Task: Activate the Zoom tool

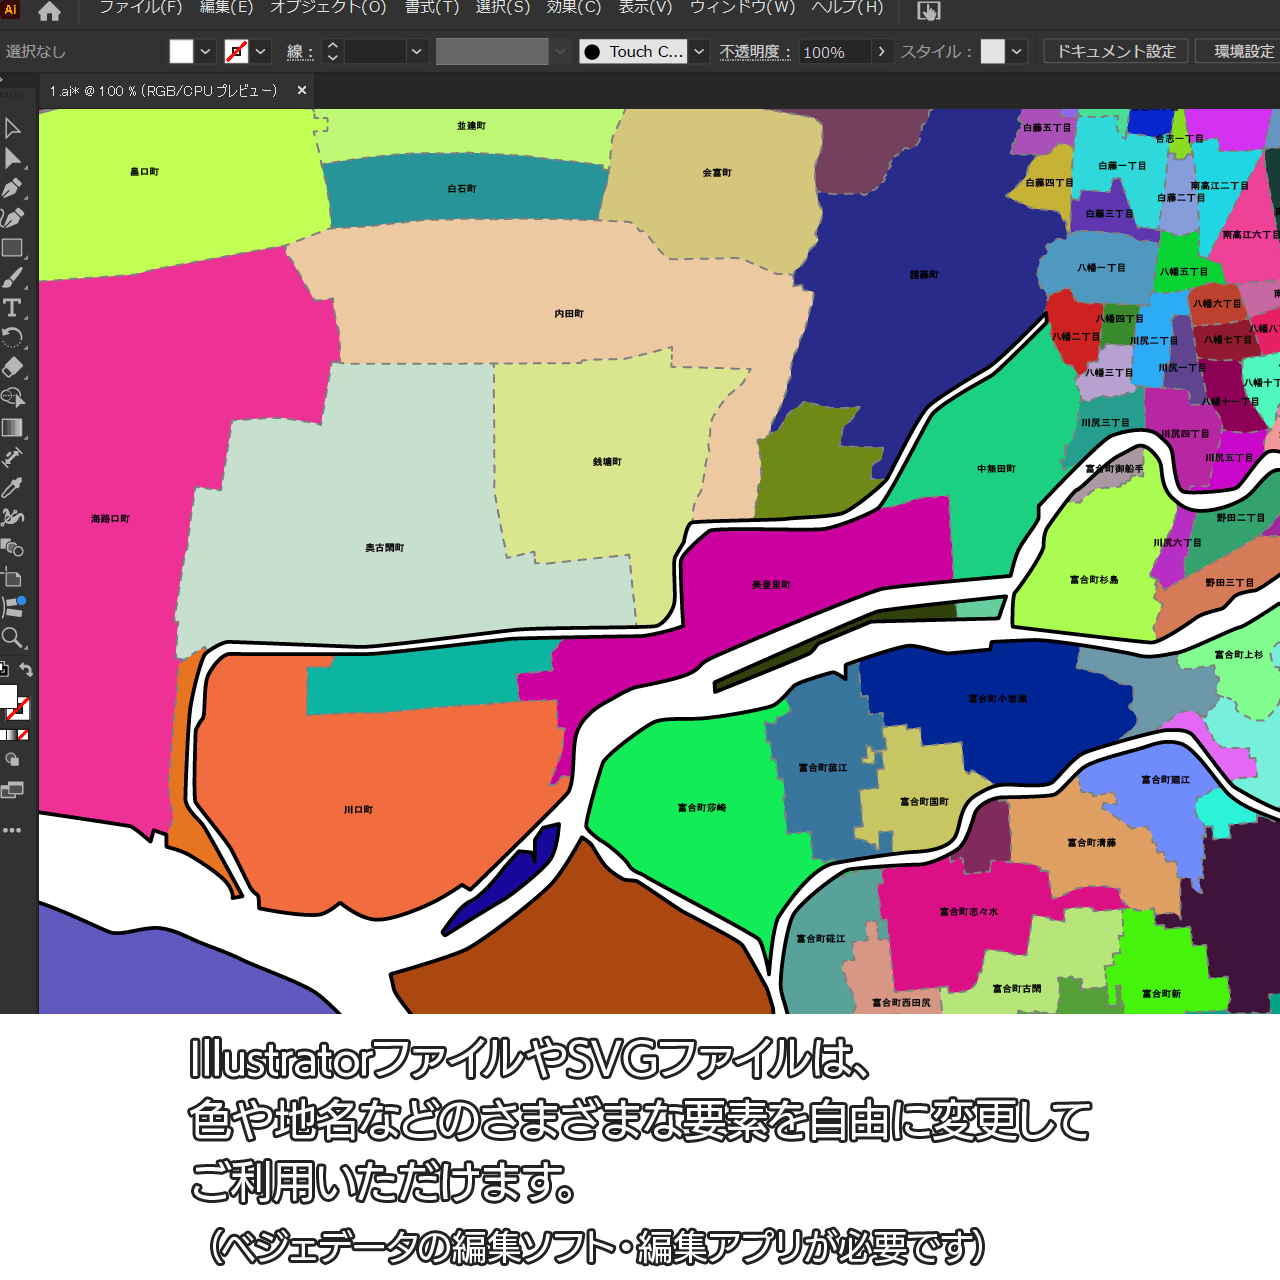Action: (12, 637)
